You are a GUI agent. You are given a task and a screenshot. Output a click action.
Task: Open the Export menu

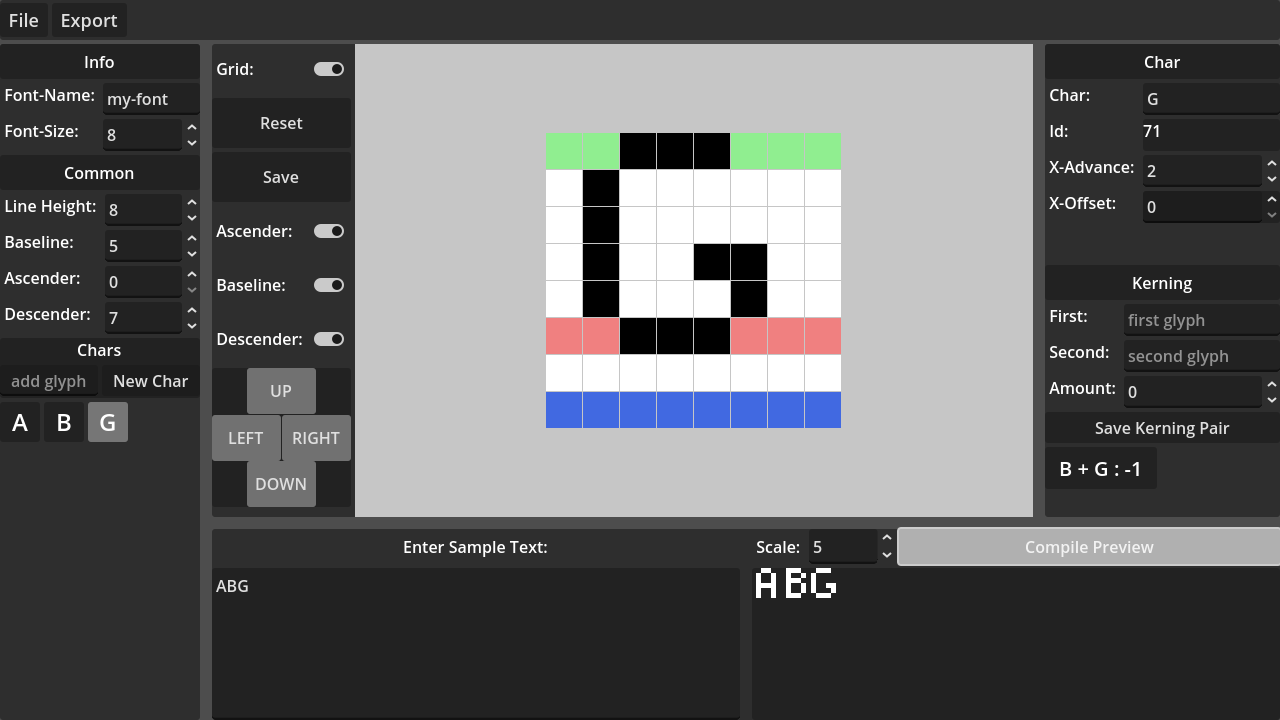click(x=89, y=20)
